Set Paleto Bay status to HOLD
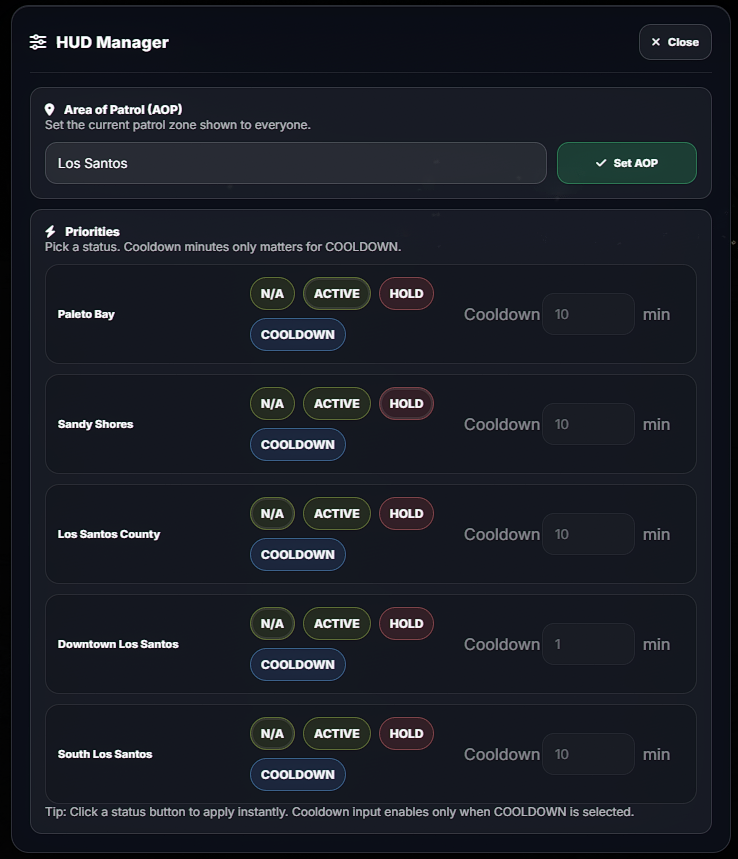Screen dimensions: 738x859 click(407, 294)
